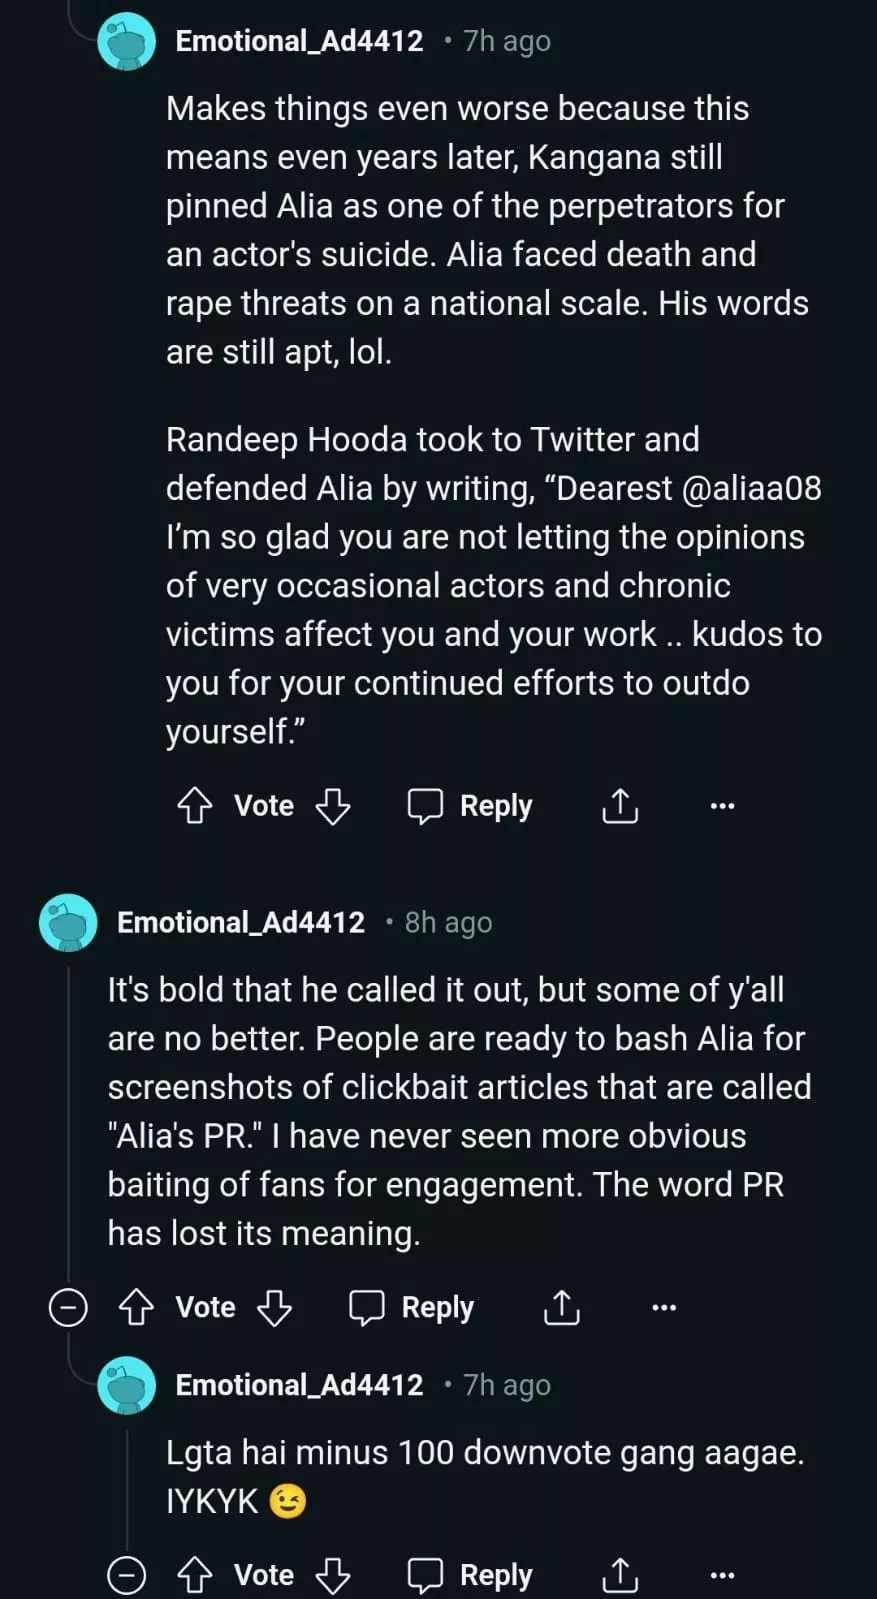Open three-dot menu on "IYKYK" reply
Viewport: 877px width, 1599px height.
(x=722, y=1575)
